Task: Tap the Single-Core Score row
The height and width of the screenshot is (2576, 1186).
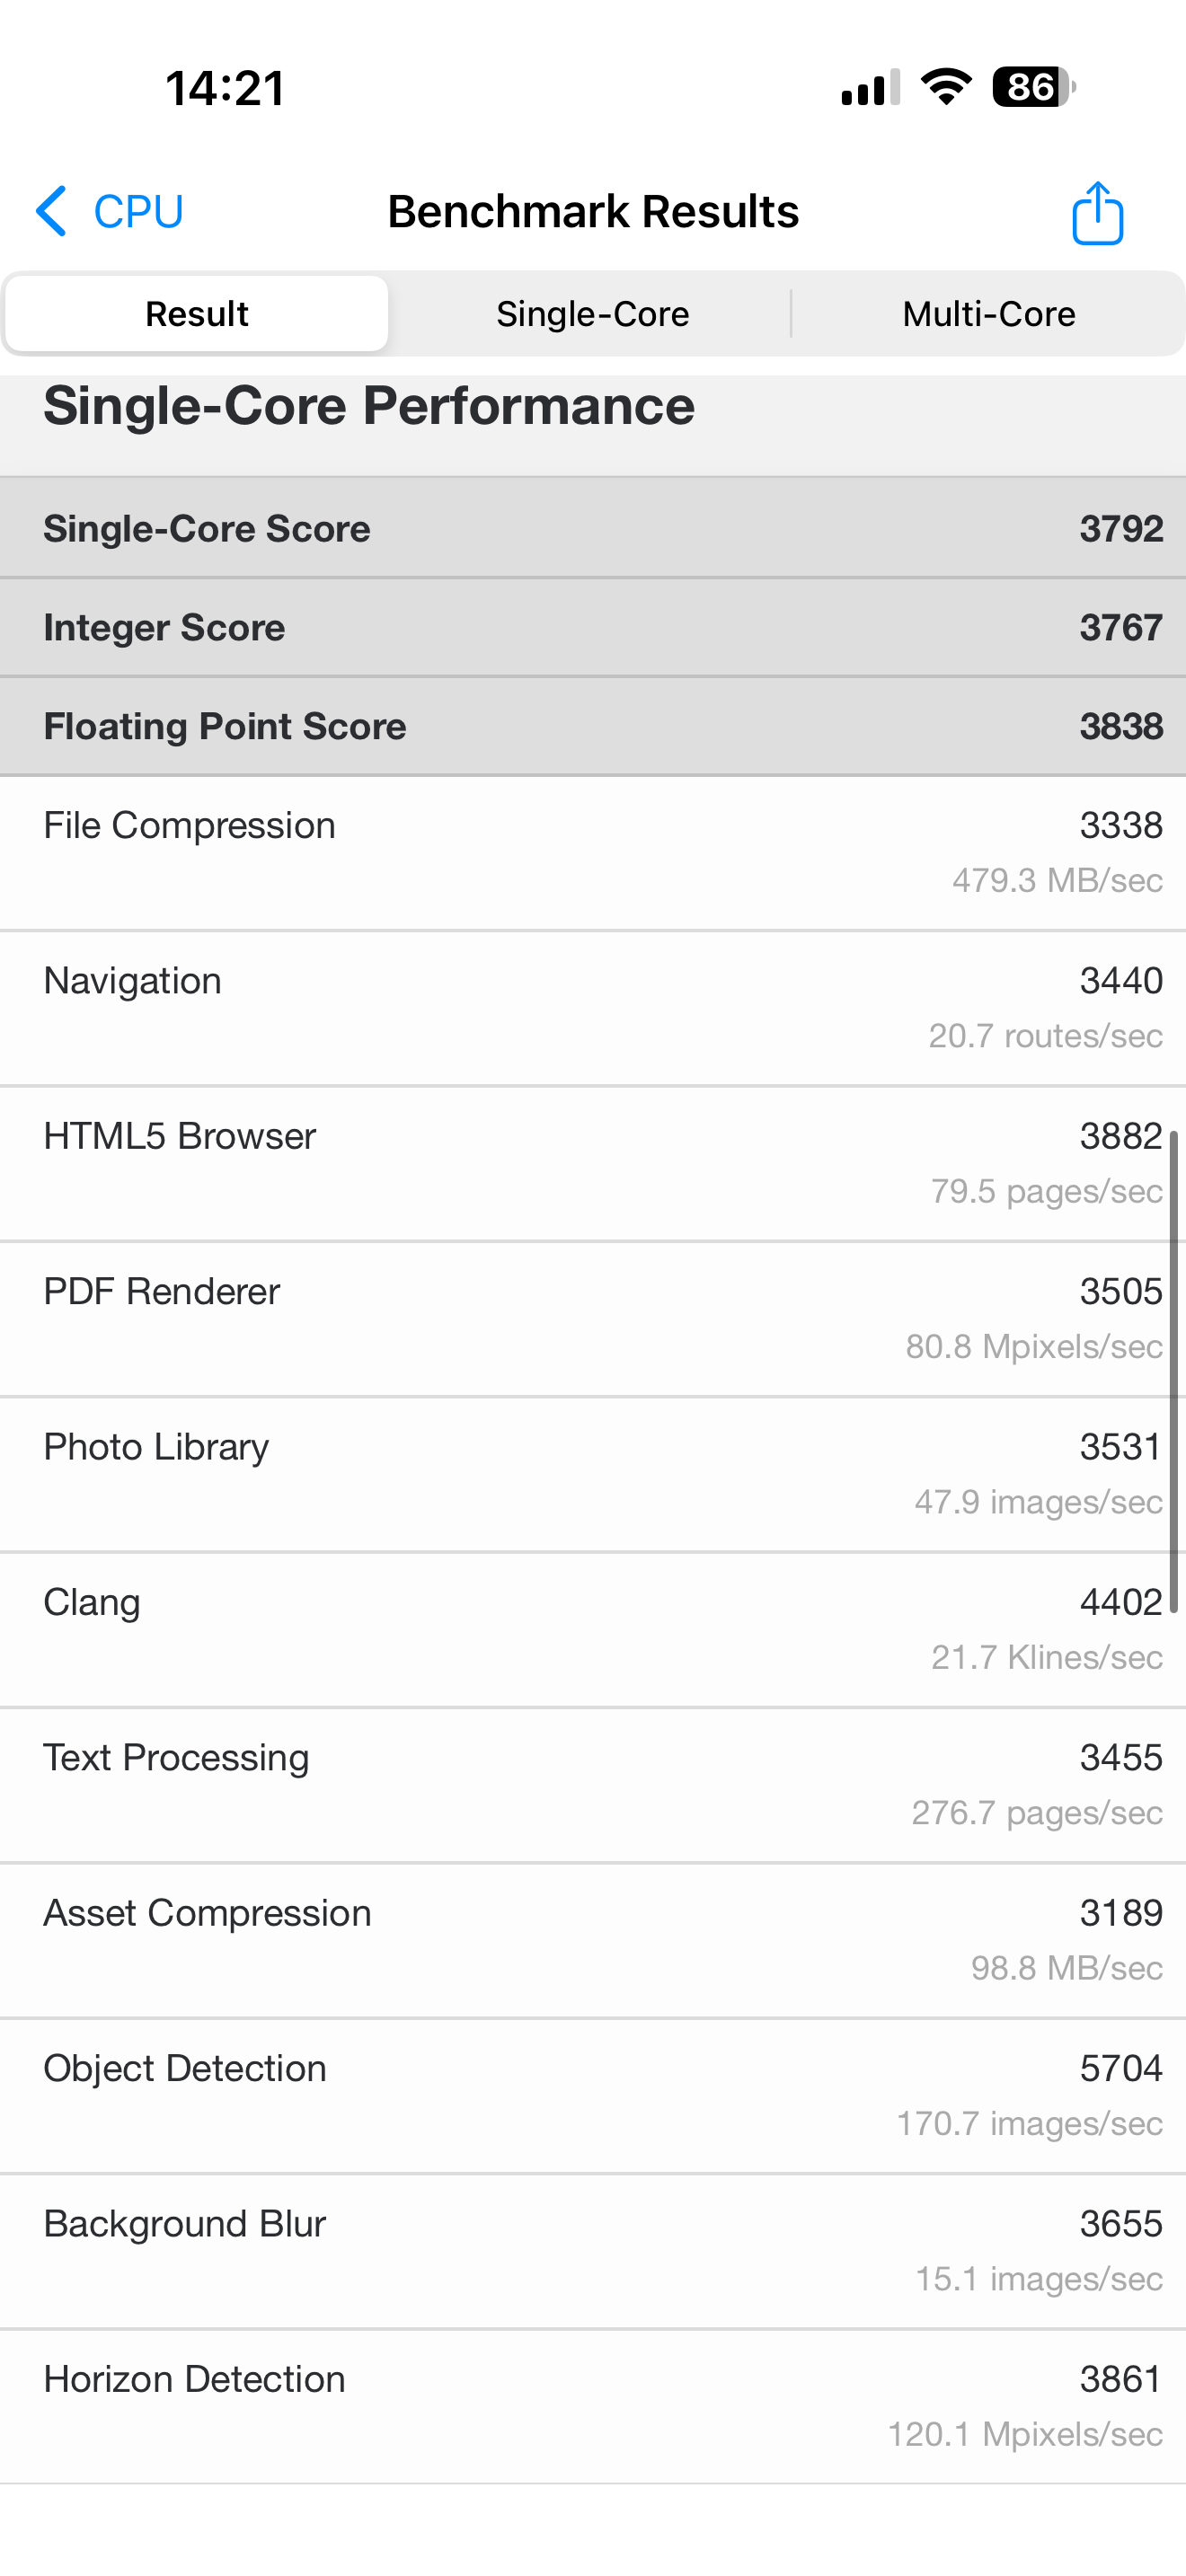Action: tap(593, 528)
